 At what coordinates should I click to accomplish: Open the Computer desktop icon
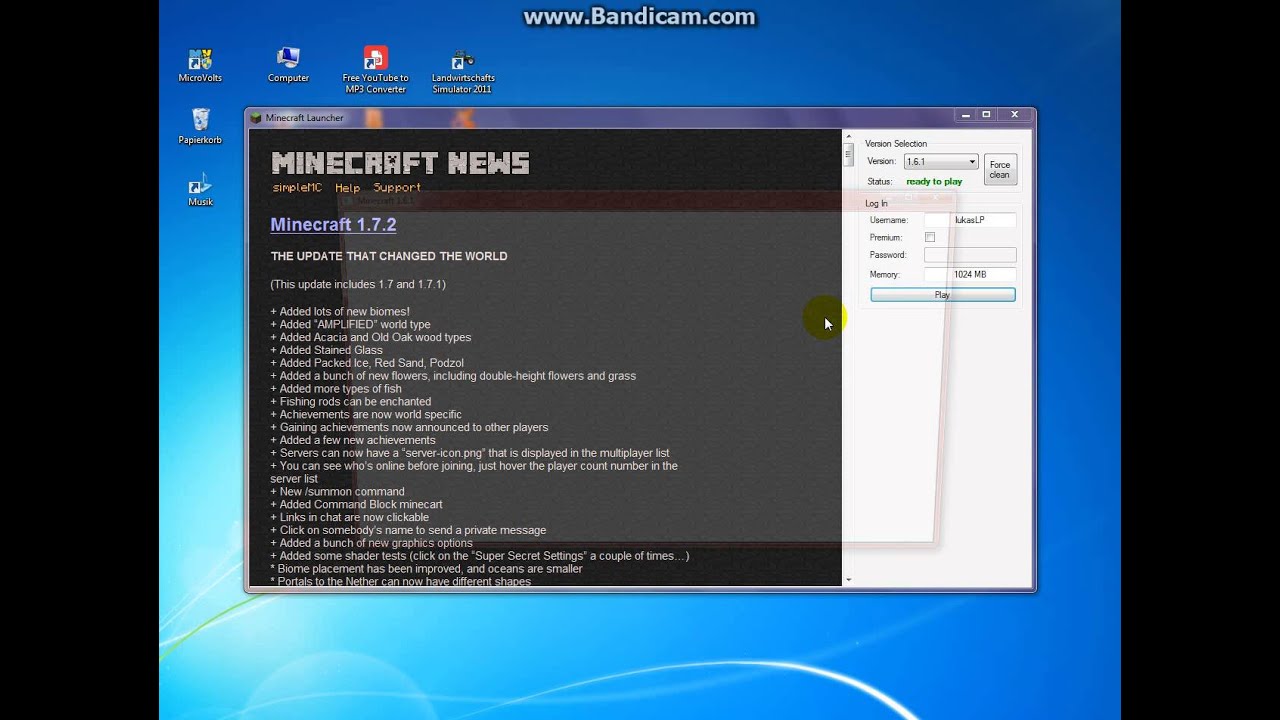(288, 65)
